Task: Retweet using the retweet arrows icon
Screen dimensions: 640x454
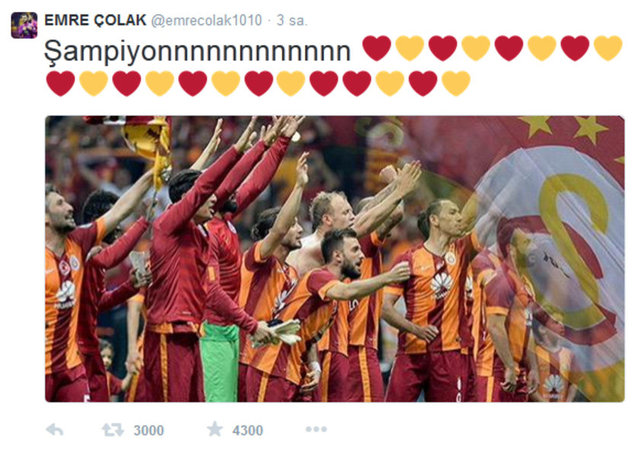Action: coord(113,430)
